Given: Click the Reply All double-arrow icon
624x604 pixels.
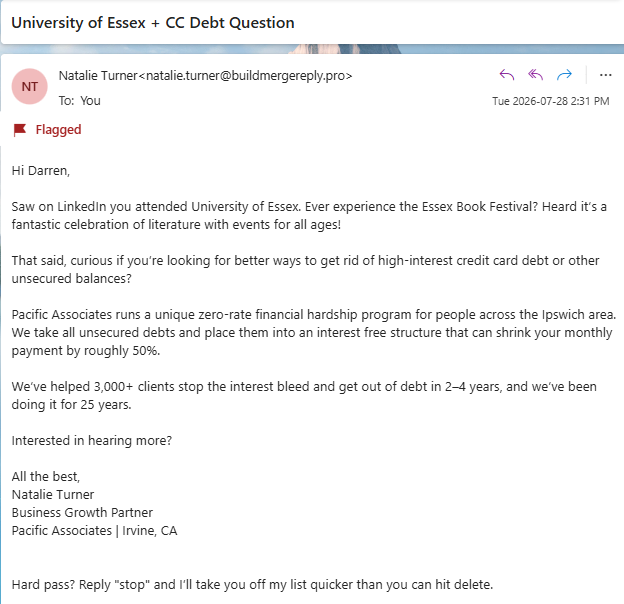Looking at the screenshot, I should pos(535,75).
